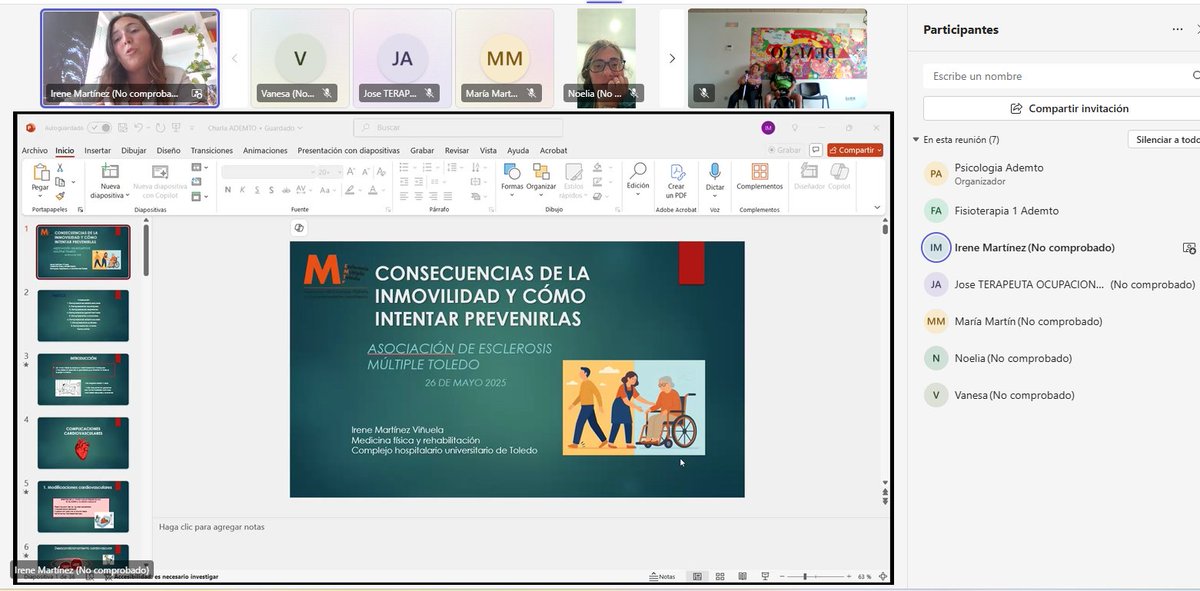Viewport: 1200px width, 591px height.
Task: Click the Edición magnifier icon
Action: click(x=638, y=171)
